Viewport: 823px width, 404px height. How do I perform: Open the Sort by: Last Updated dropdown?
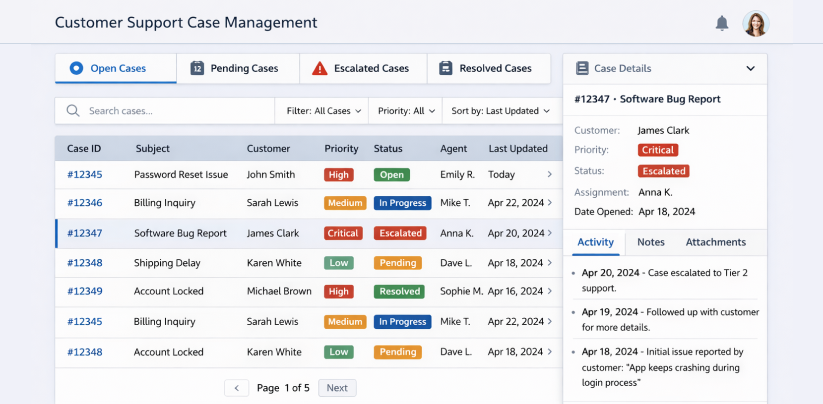click(499, 111)
